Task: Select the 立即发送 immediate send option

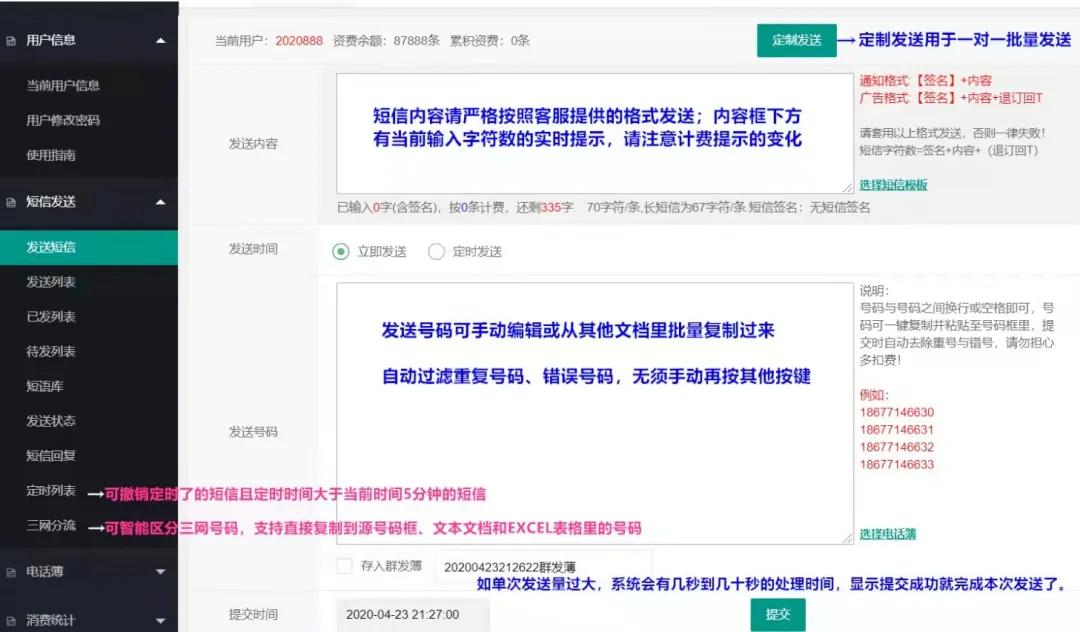Action: click(x=341, y=251)
